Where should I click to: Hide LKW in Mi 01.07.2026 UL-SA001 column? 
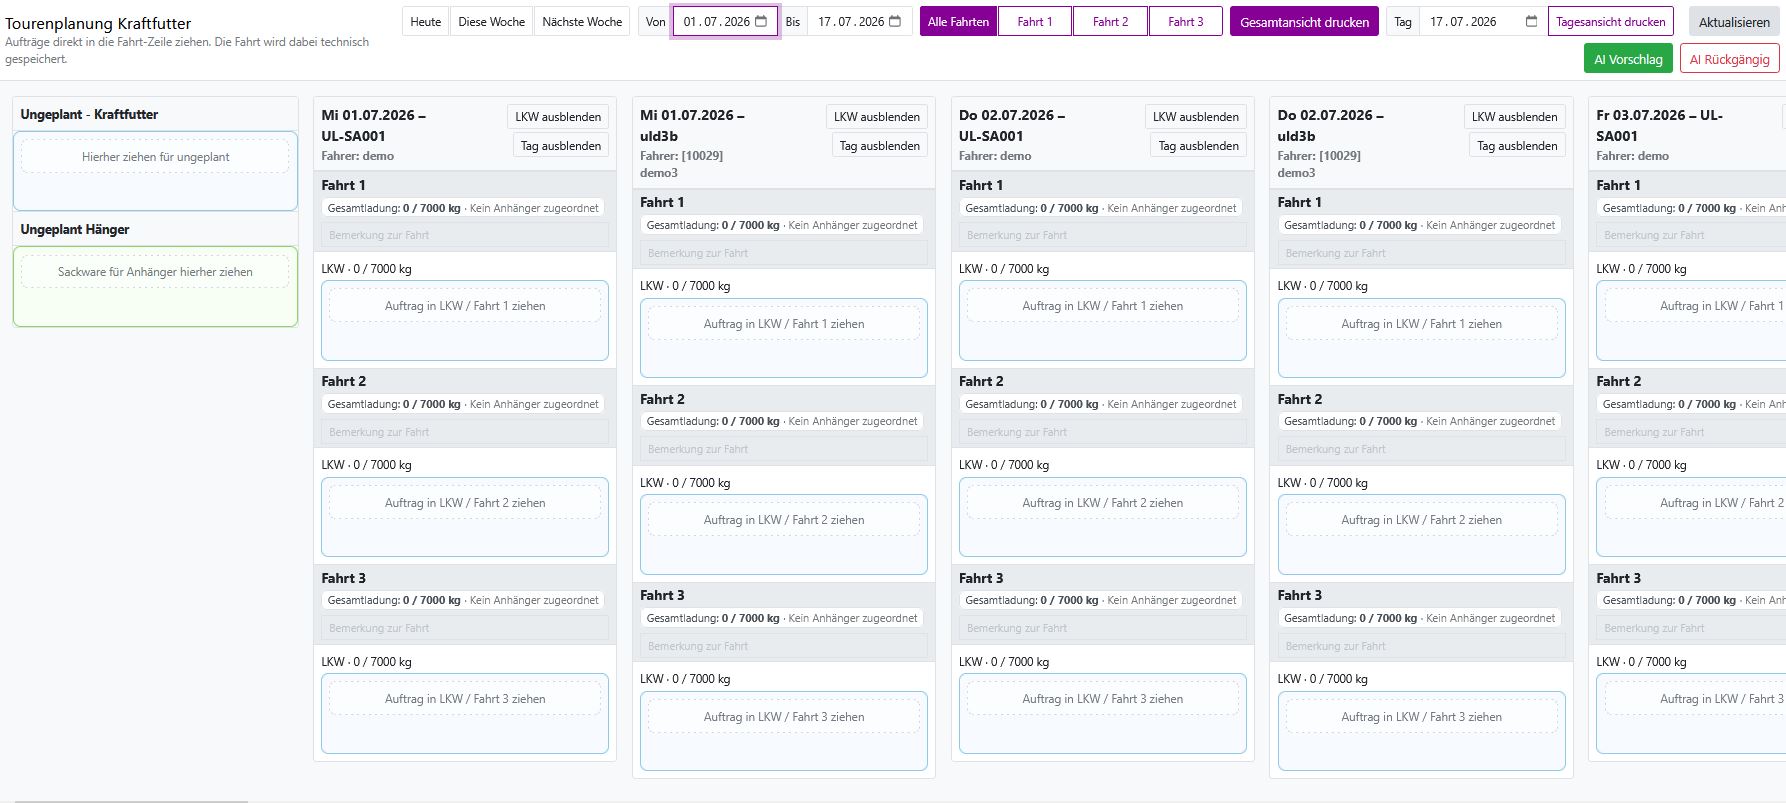click(558, 117)
